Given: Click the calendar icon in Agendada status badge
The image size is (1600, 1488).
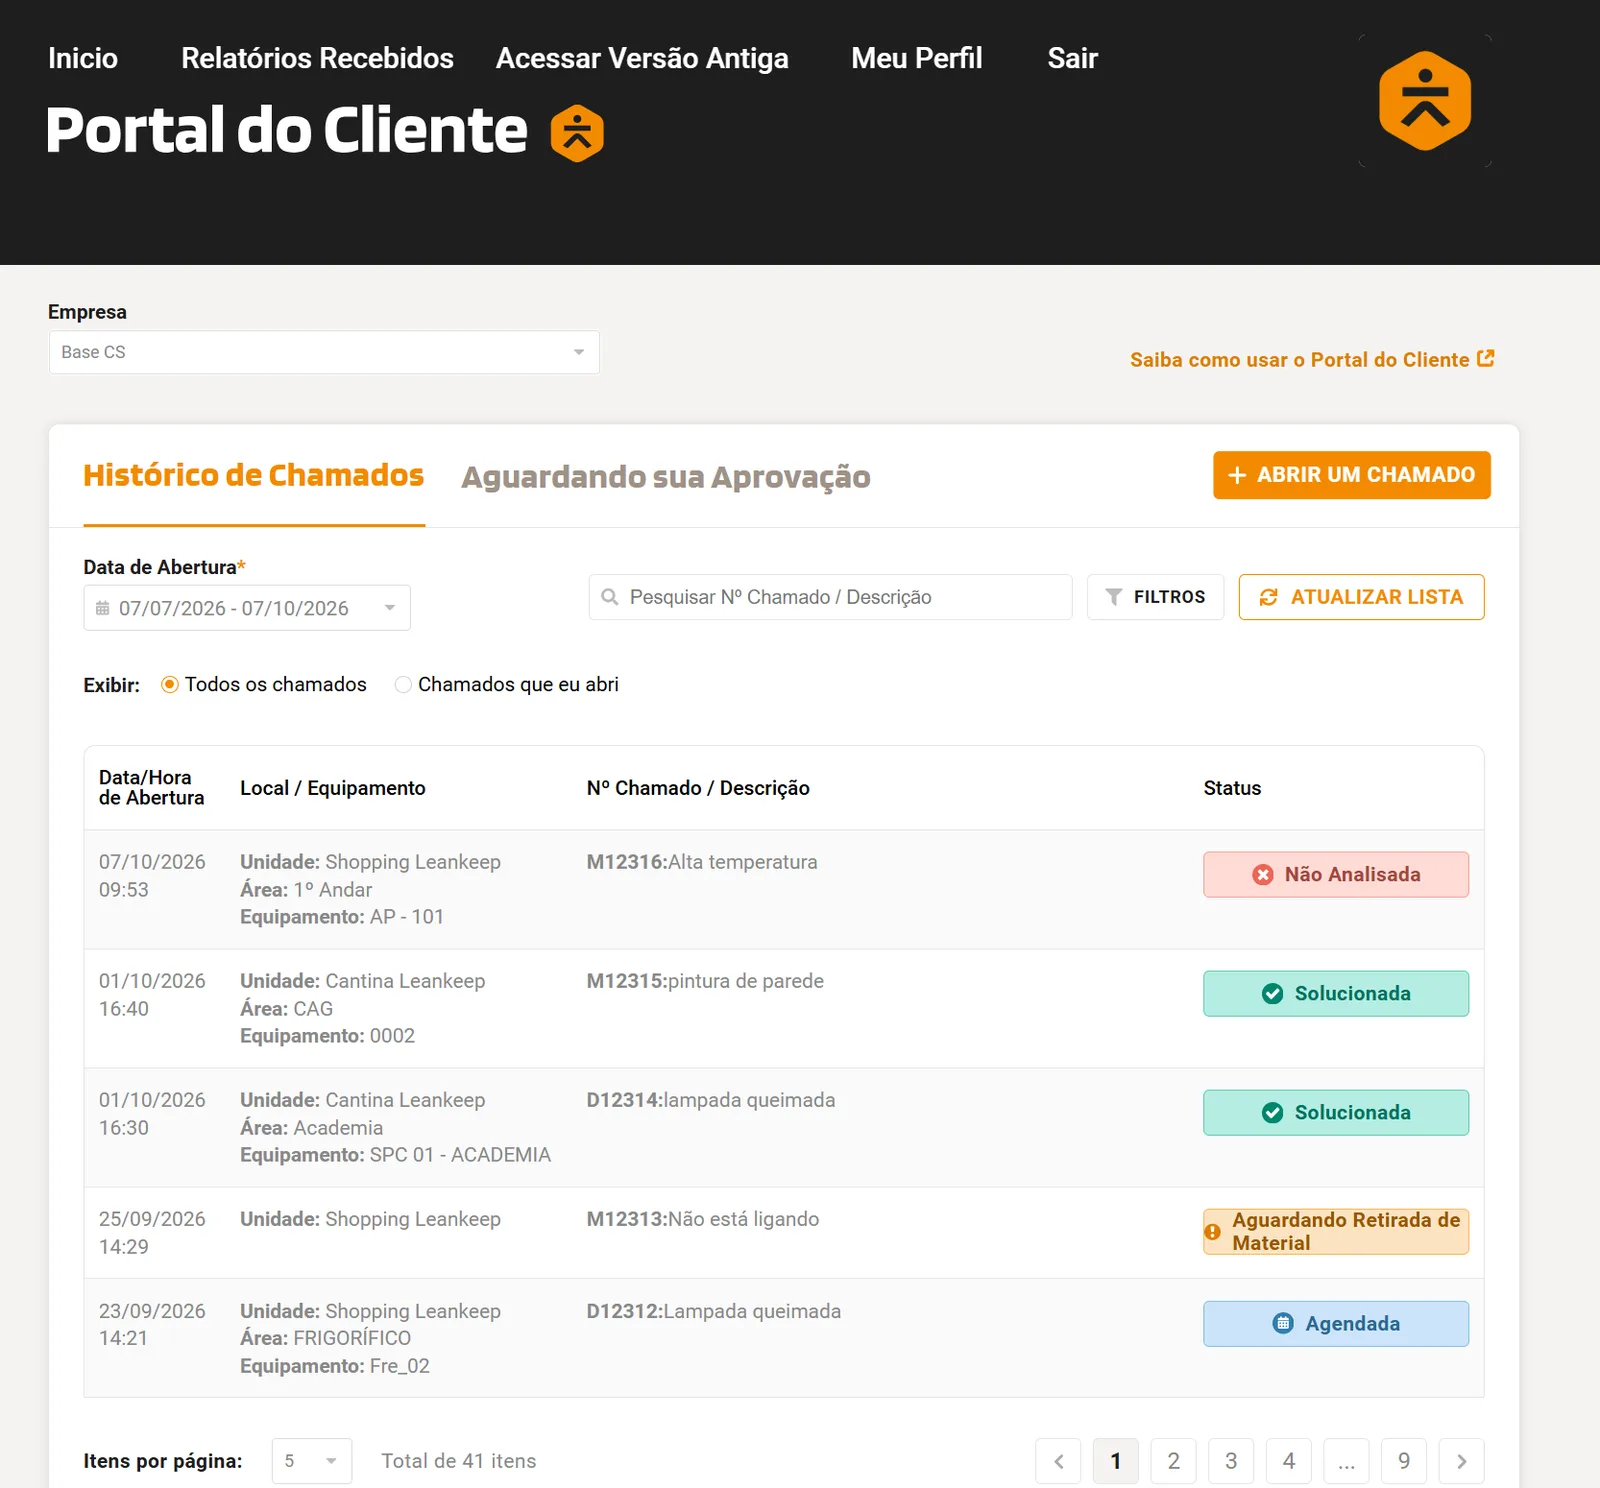Looking at the screenshot, I should pos(1283,1324).
